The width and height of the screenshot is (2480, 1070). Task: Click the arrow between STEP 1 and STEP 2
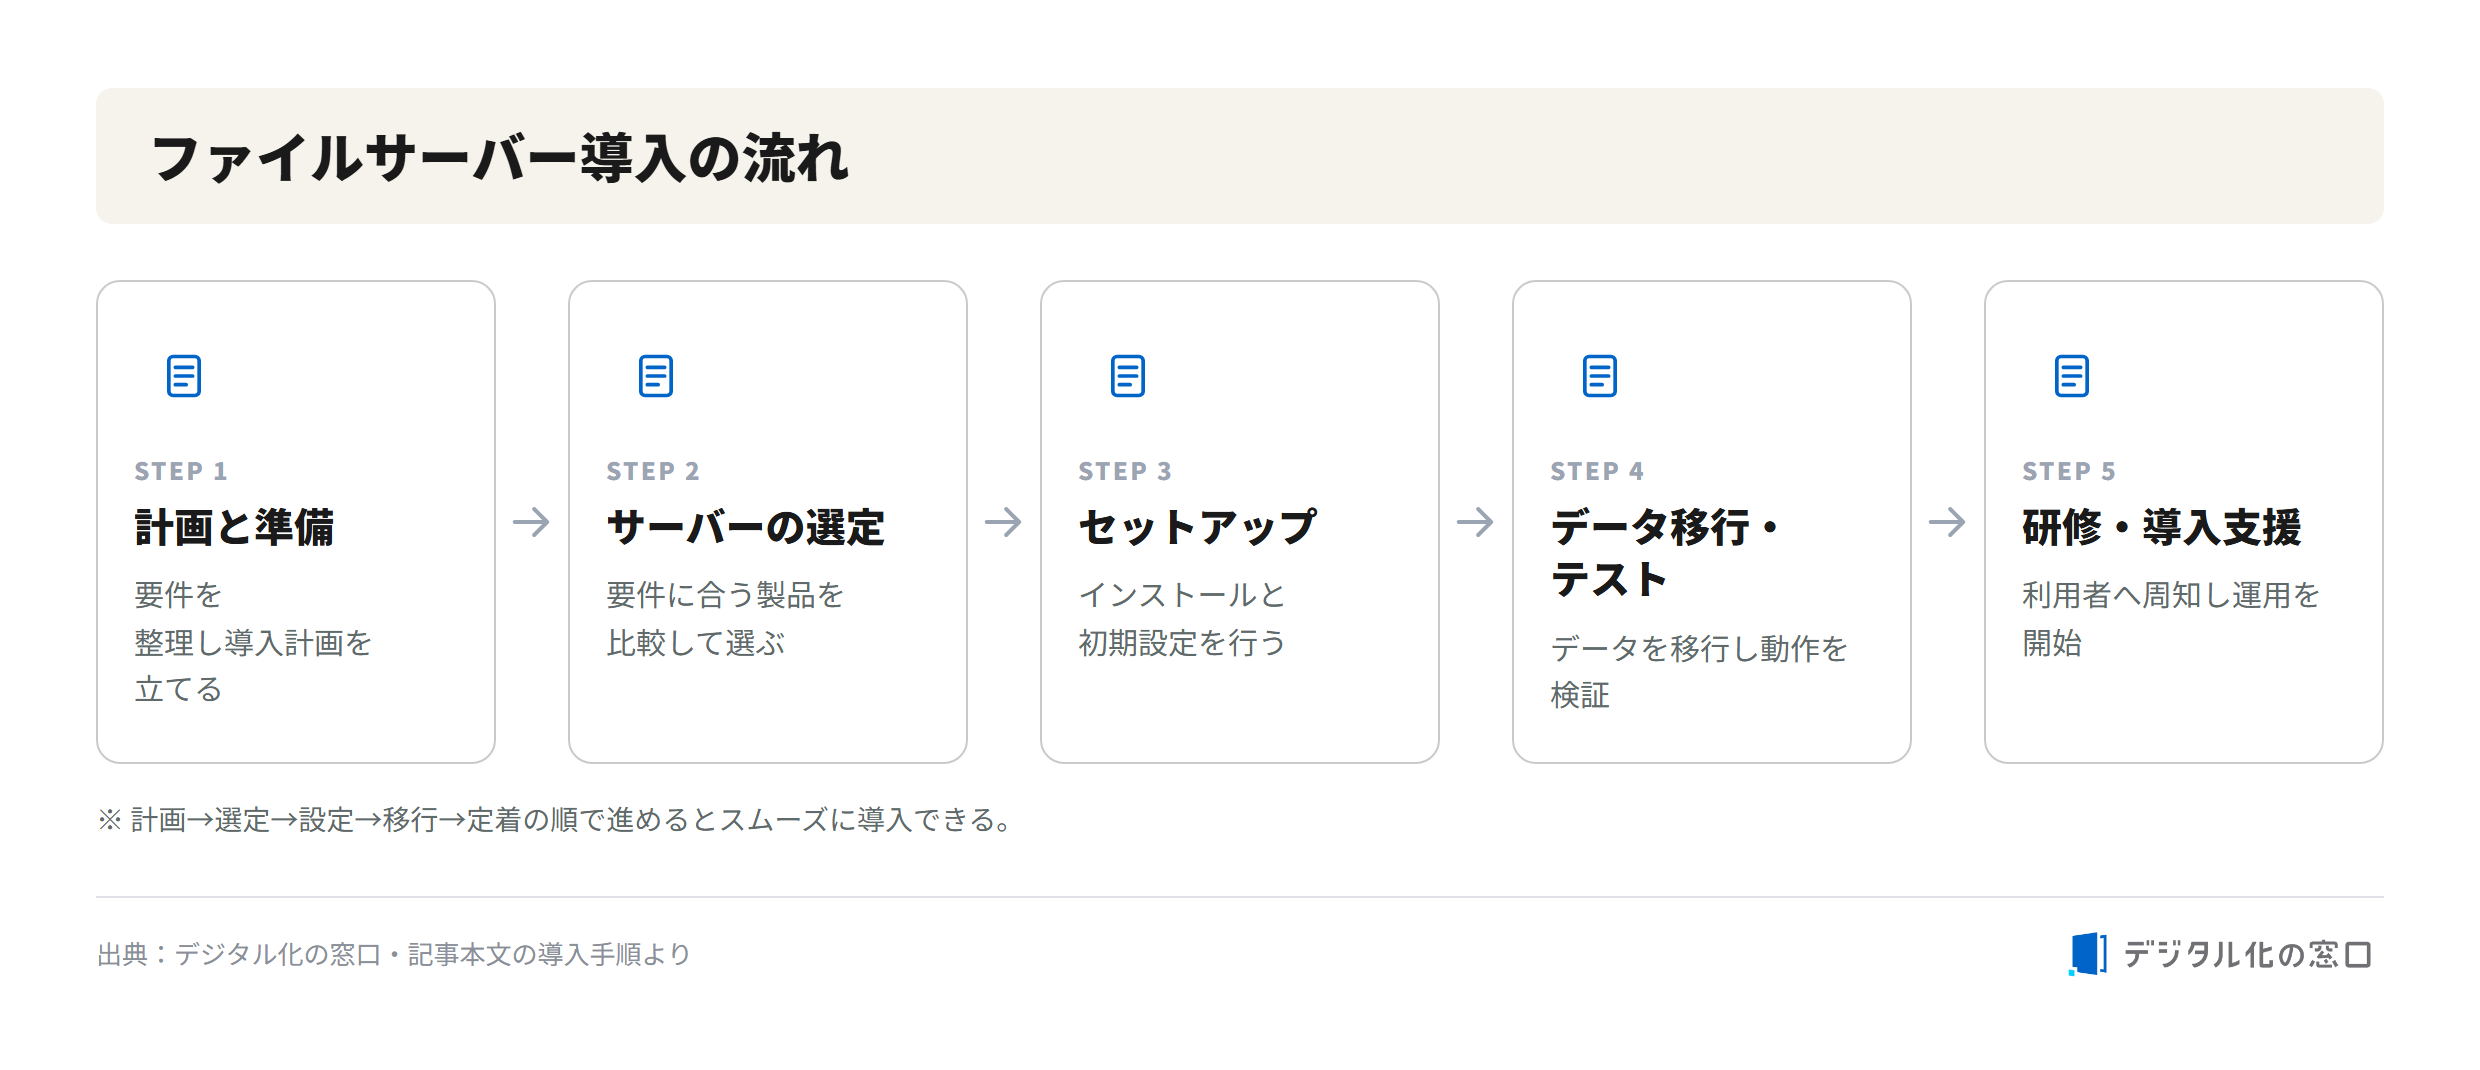pyautogui.click(x=531, y=522)
